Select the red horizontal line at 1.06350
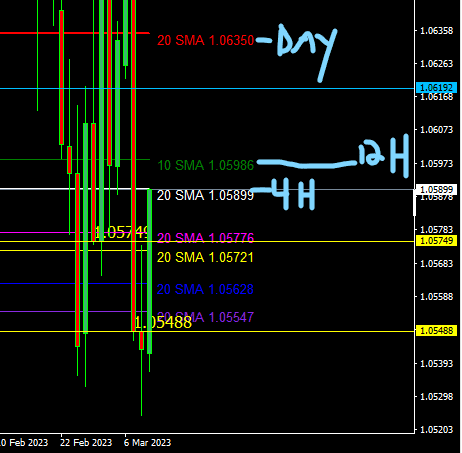The height and width of the screenshot is (453, 462). 75,33
